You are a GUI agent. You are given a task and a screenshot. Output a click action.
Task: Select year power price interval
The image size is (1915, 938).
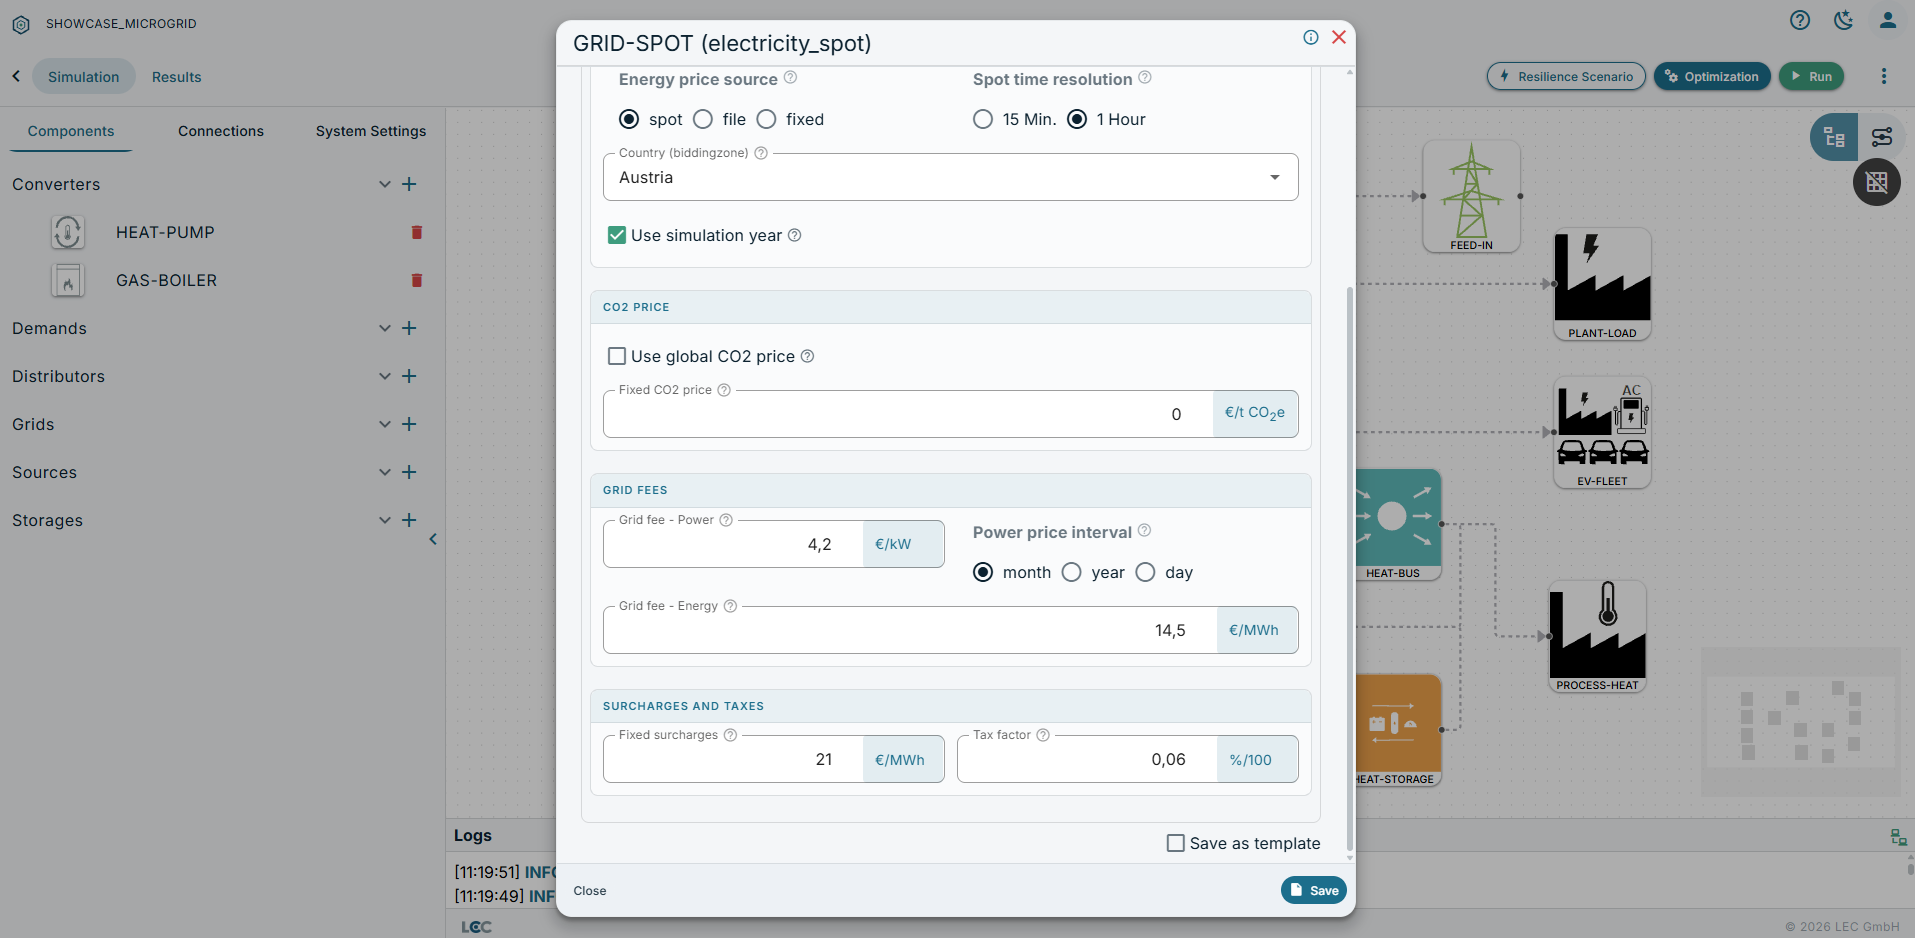1071,572
